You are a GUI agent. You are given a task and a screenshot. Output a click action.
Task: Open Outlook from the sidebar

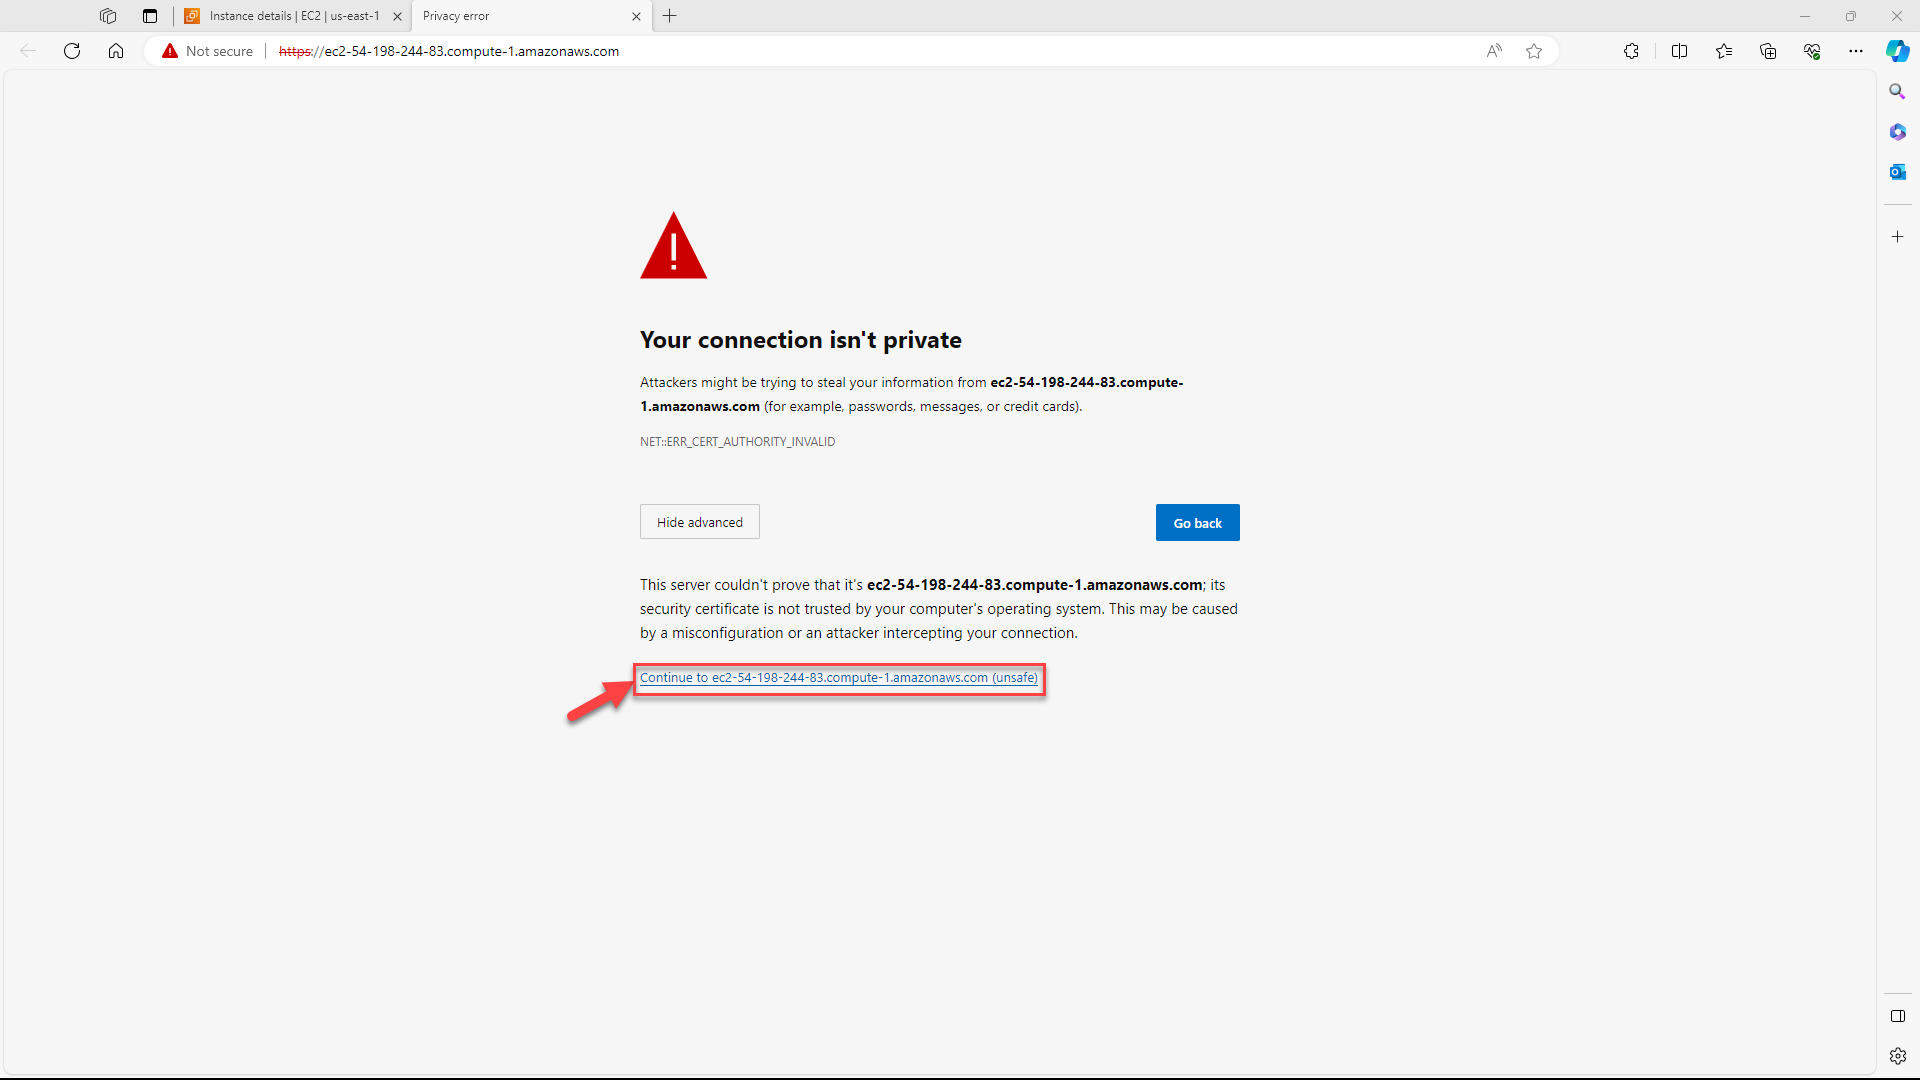point(1897,171)
